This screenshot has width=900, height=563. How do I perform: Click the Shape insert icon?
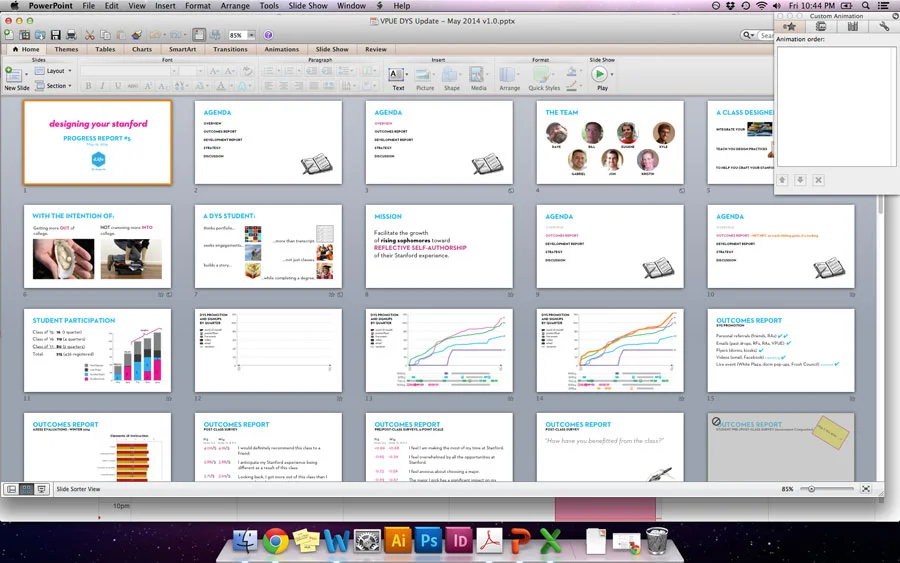point(451,75)
